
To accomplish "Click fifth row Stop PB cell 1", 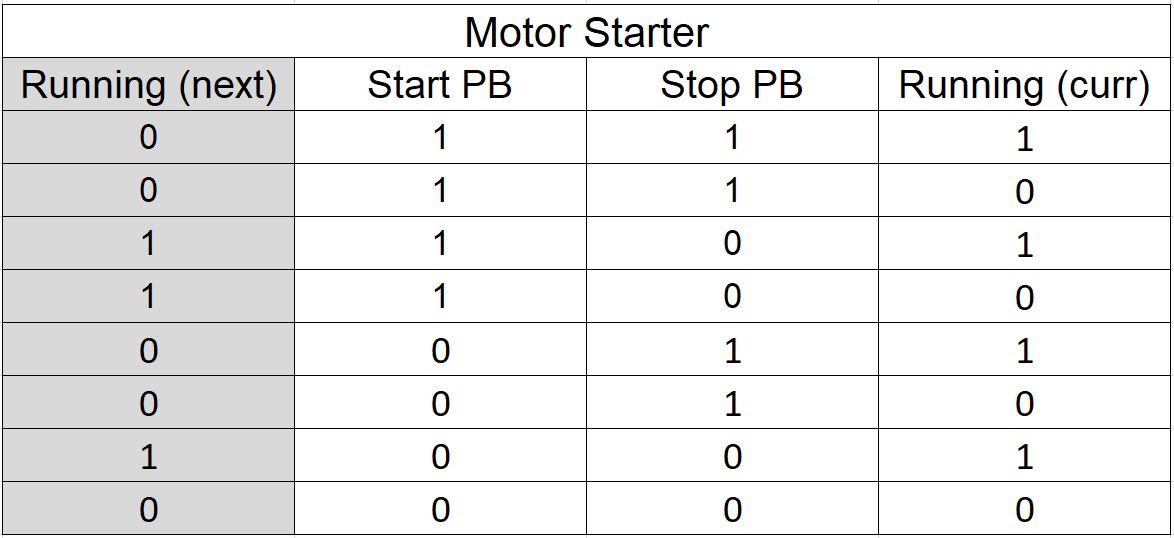I will [x=732, y=349].
